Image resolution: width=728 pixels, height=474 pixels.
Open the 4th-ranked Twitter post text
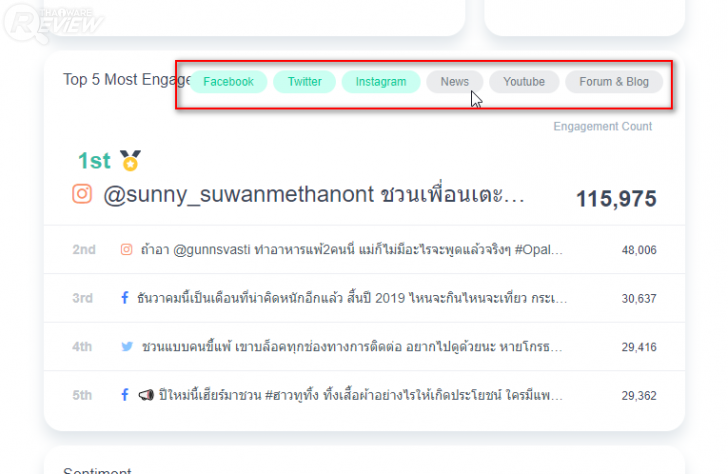tap(352, 347)
